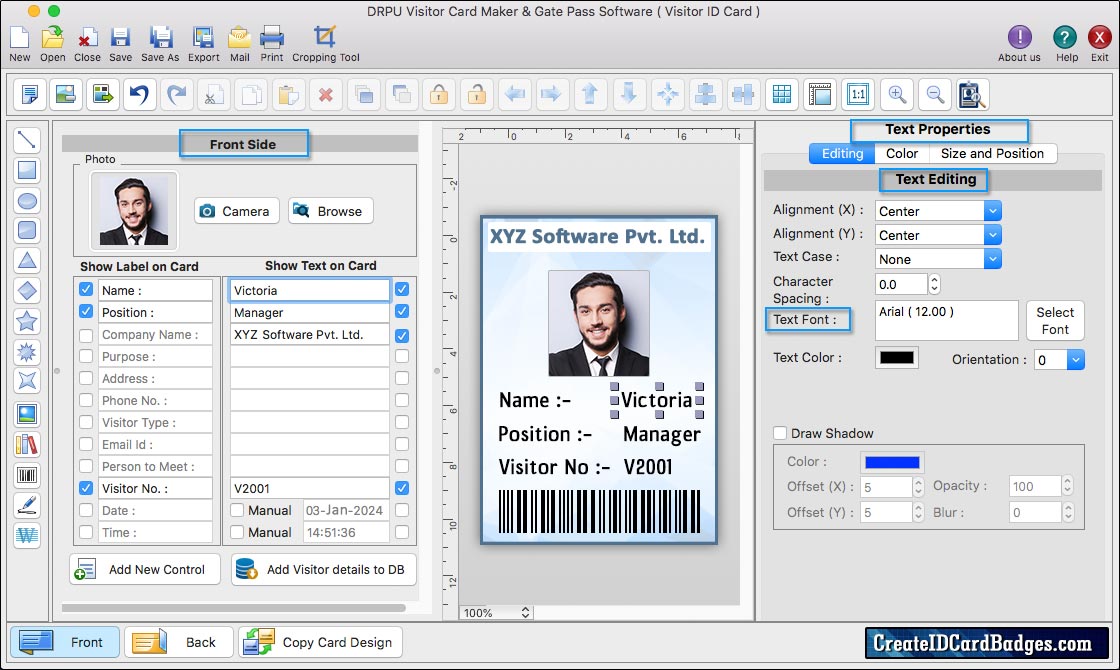1120x670 pixels.
Task: Click the Zoom Out magnifier icon
Action: [935, 94]
